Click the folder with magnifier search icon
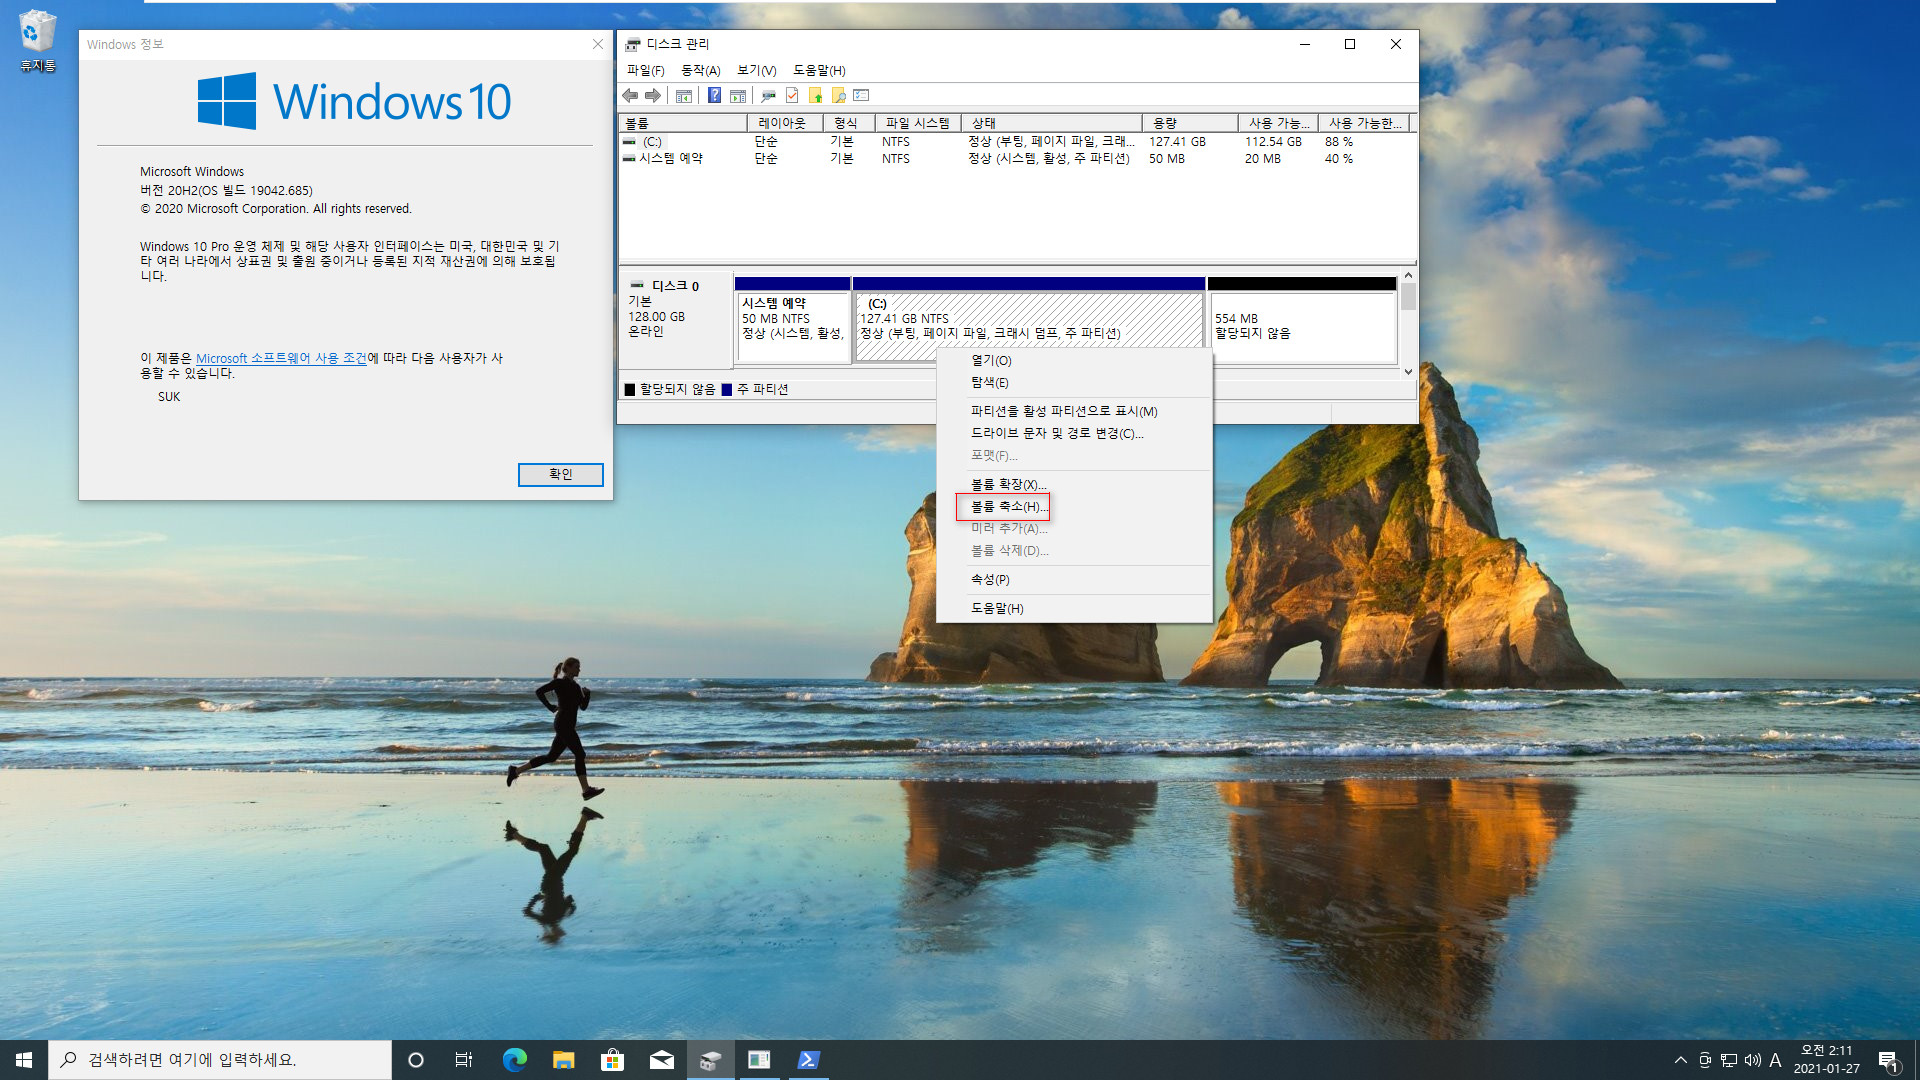Screen dimensions: 1920x1080 tap(839, 96)
